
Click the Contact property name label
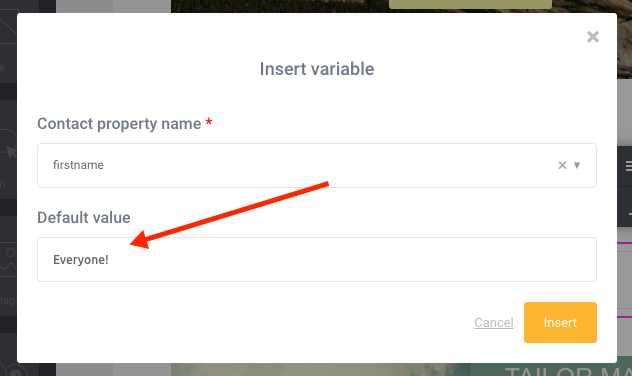(x=119, y=124)
